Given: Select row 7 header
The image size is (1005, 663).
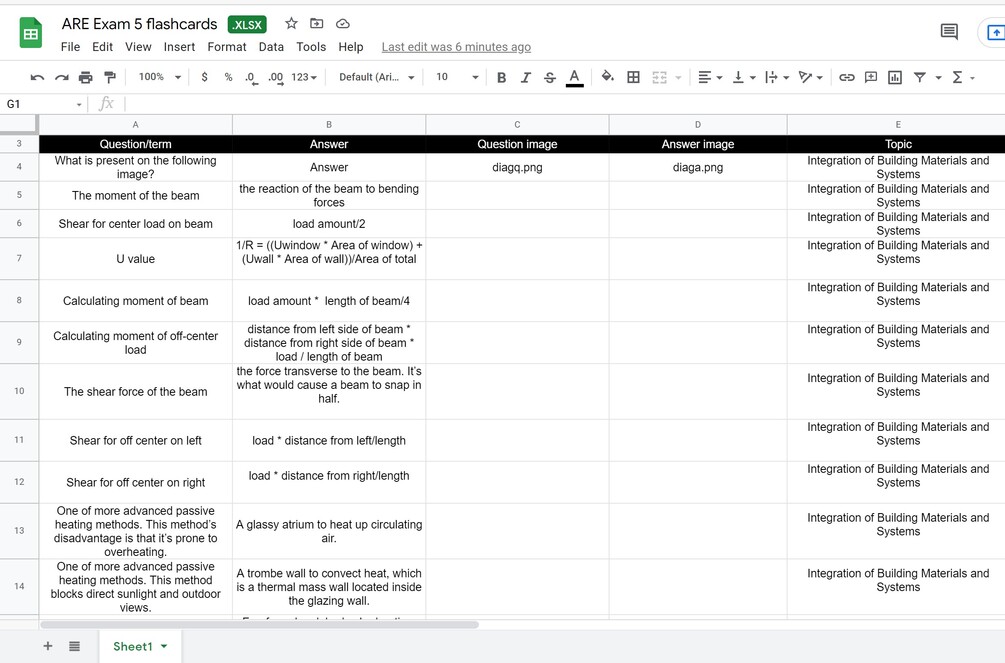Looking at the screenshot, I should [19, 258].
